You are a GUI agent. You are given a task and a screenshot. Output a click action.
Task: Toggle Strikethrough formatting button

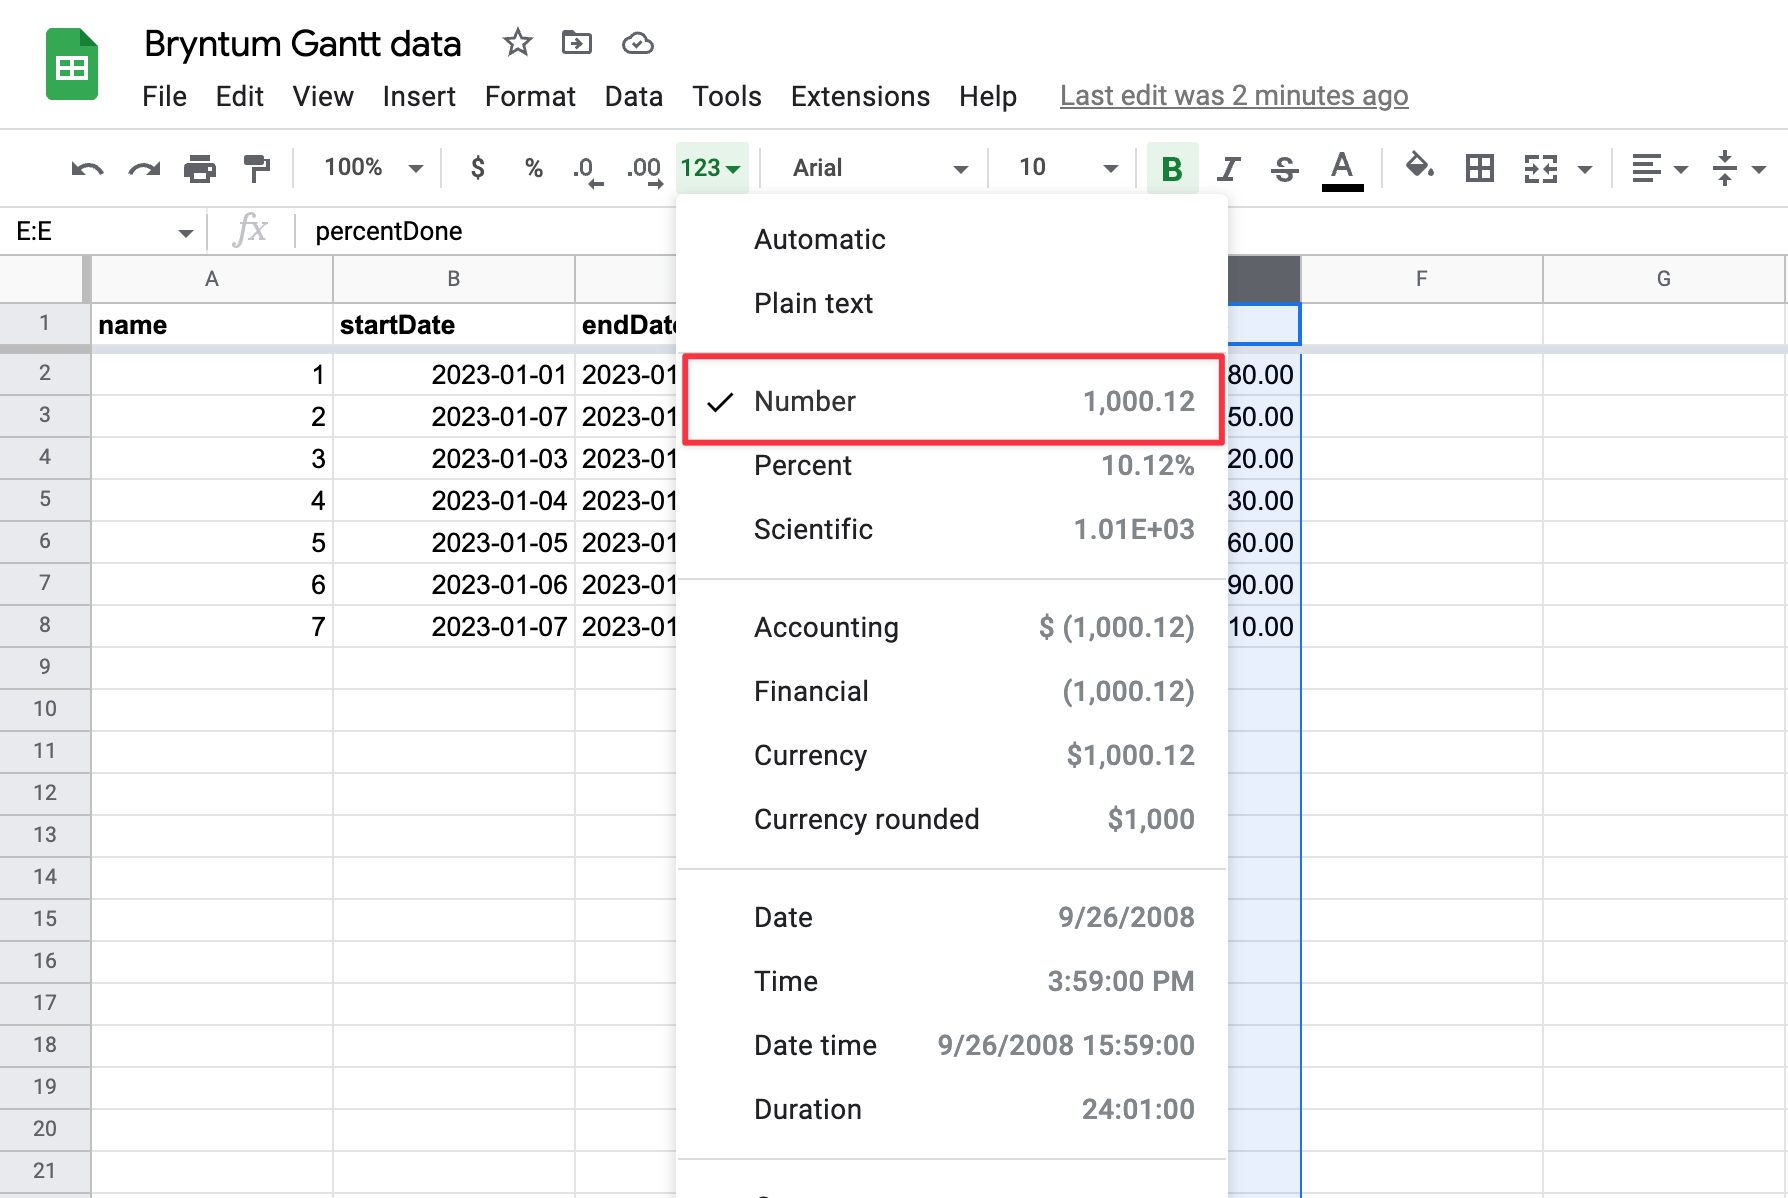pos(1284,168)
